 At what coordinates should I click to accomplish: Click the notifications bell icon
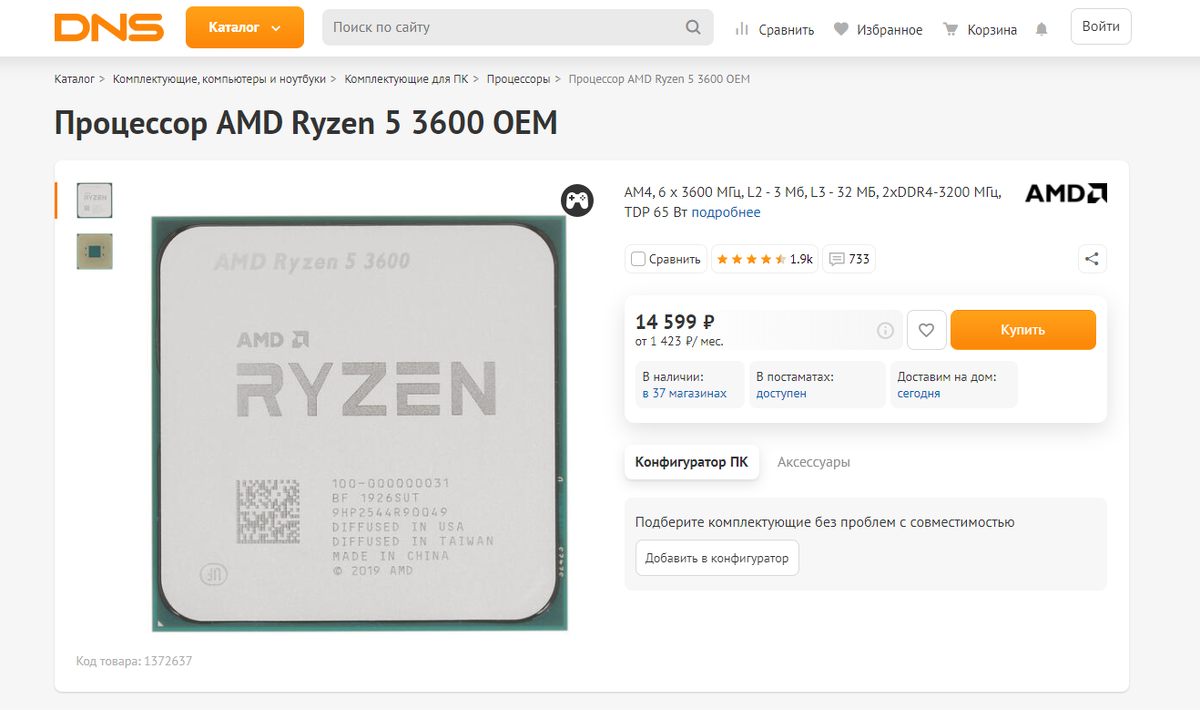click(1042, 29)
